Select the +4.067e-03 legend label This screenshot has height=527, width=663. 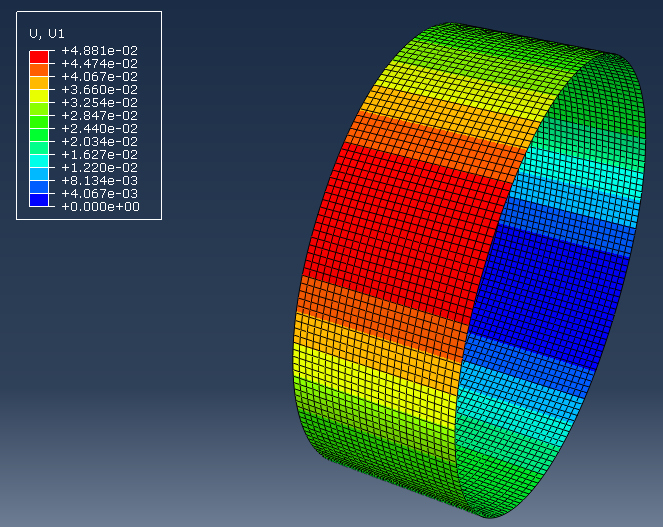100,194
